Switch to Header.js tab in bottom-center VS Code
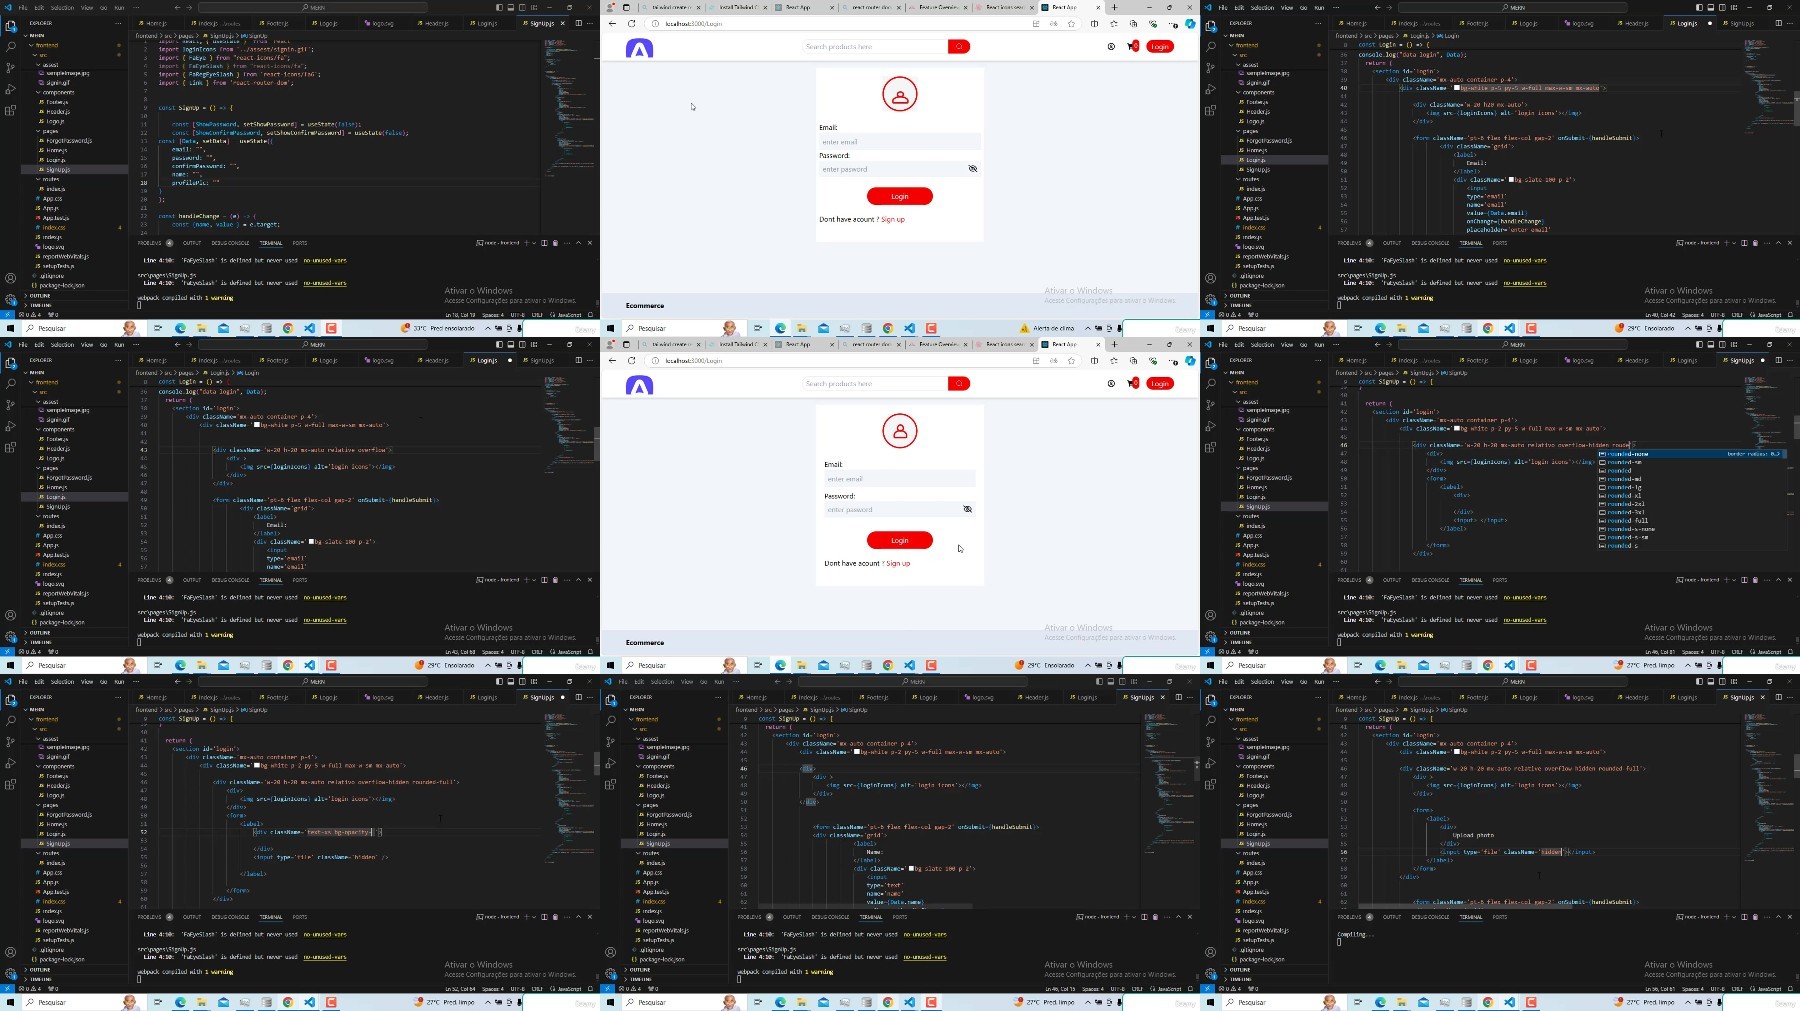 pyautogui.click(x=1036, y=697)
